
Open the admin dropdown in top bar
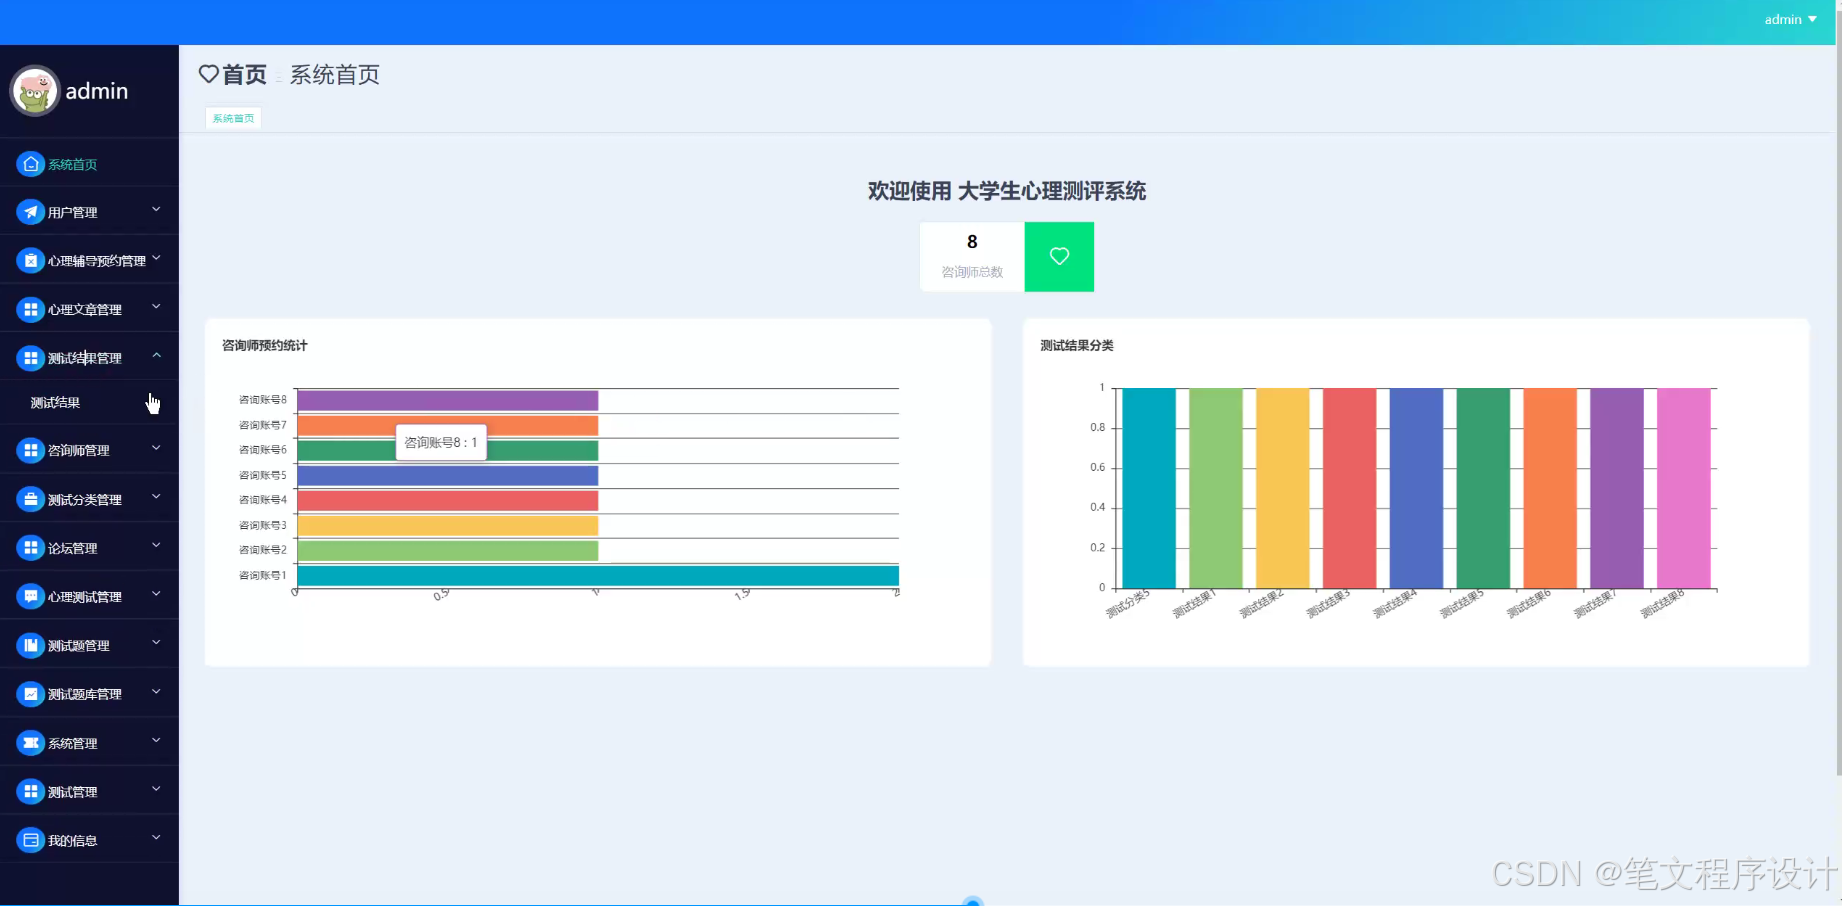click(1790, 19)
